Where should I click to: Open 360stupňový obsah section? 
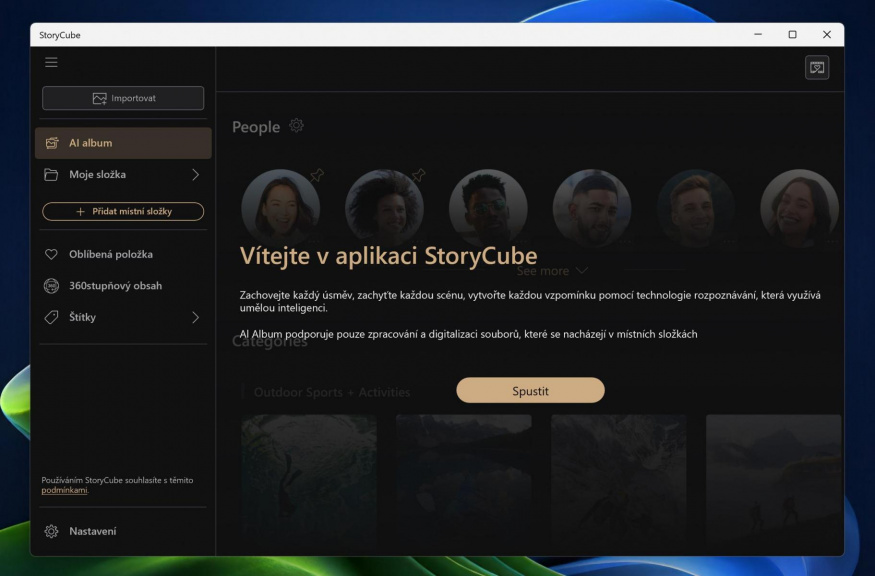[123, 286]
